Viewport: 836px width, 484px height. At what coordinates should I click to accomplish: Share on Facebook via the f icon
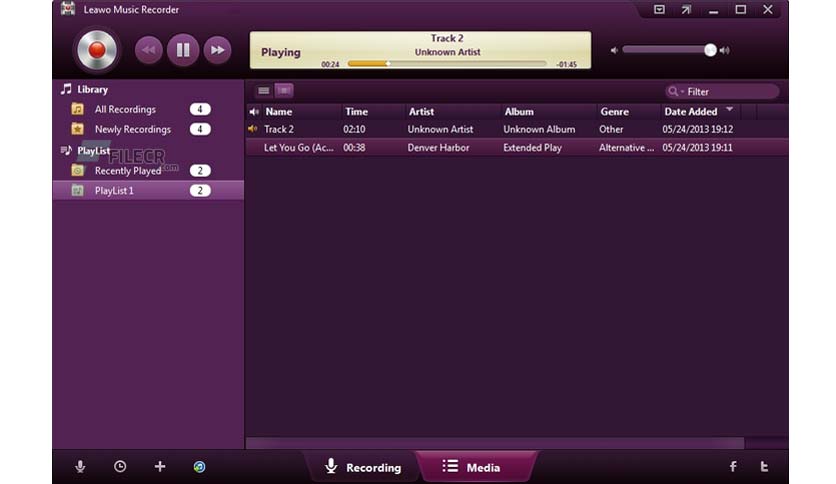733,467
